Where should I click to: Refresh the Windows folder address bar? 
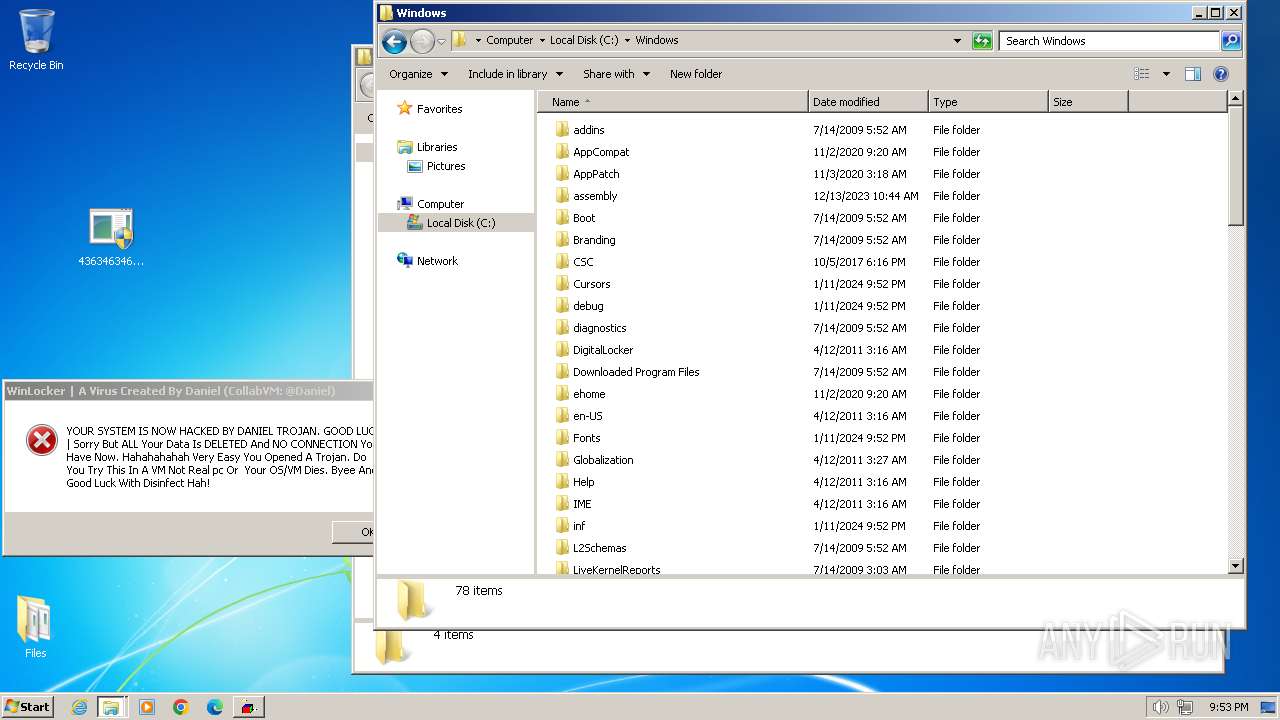pos(982,41)
